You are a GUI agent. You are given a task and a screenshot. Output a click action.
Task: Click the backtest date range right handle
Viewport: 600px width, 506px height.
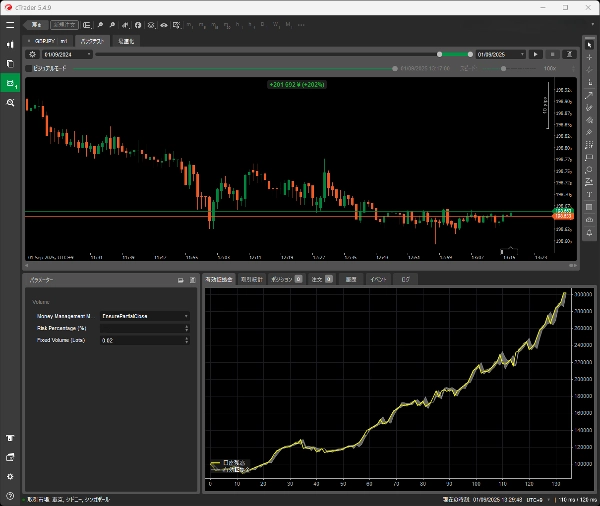point(470,54)
